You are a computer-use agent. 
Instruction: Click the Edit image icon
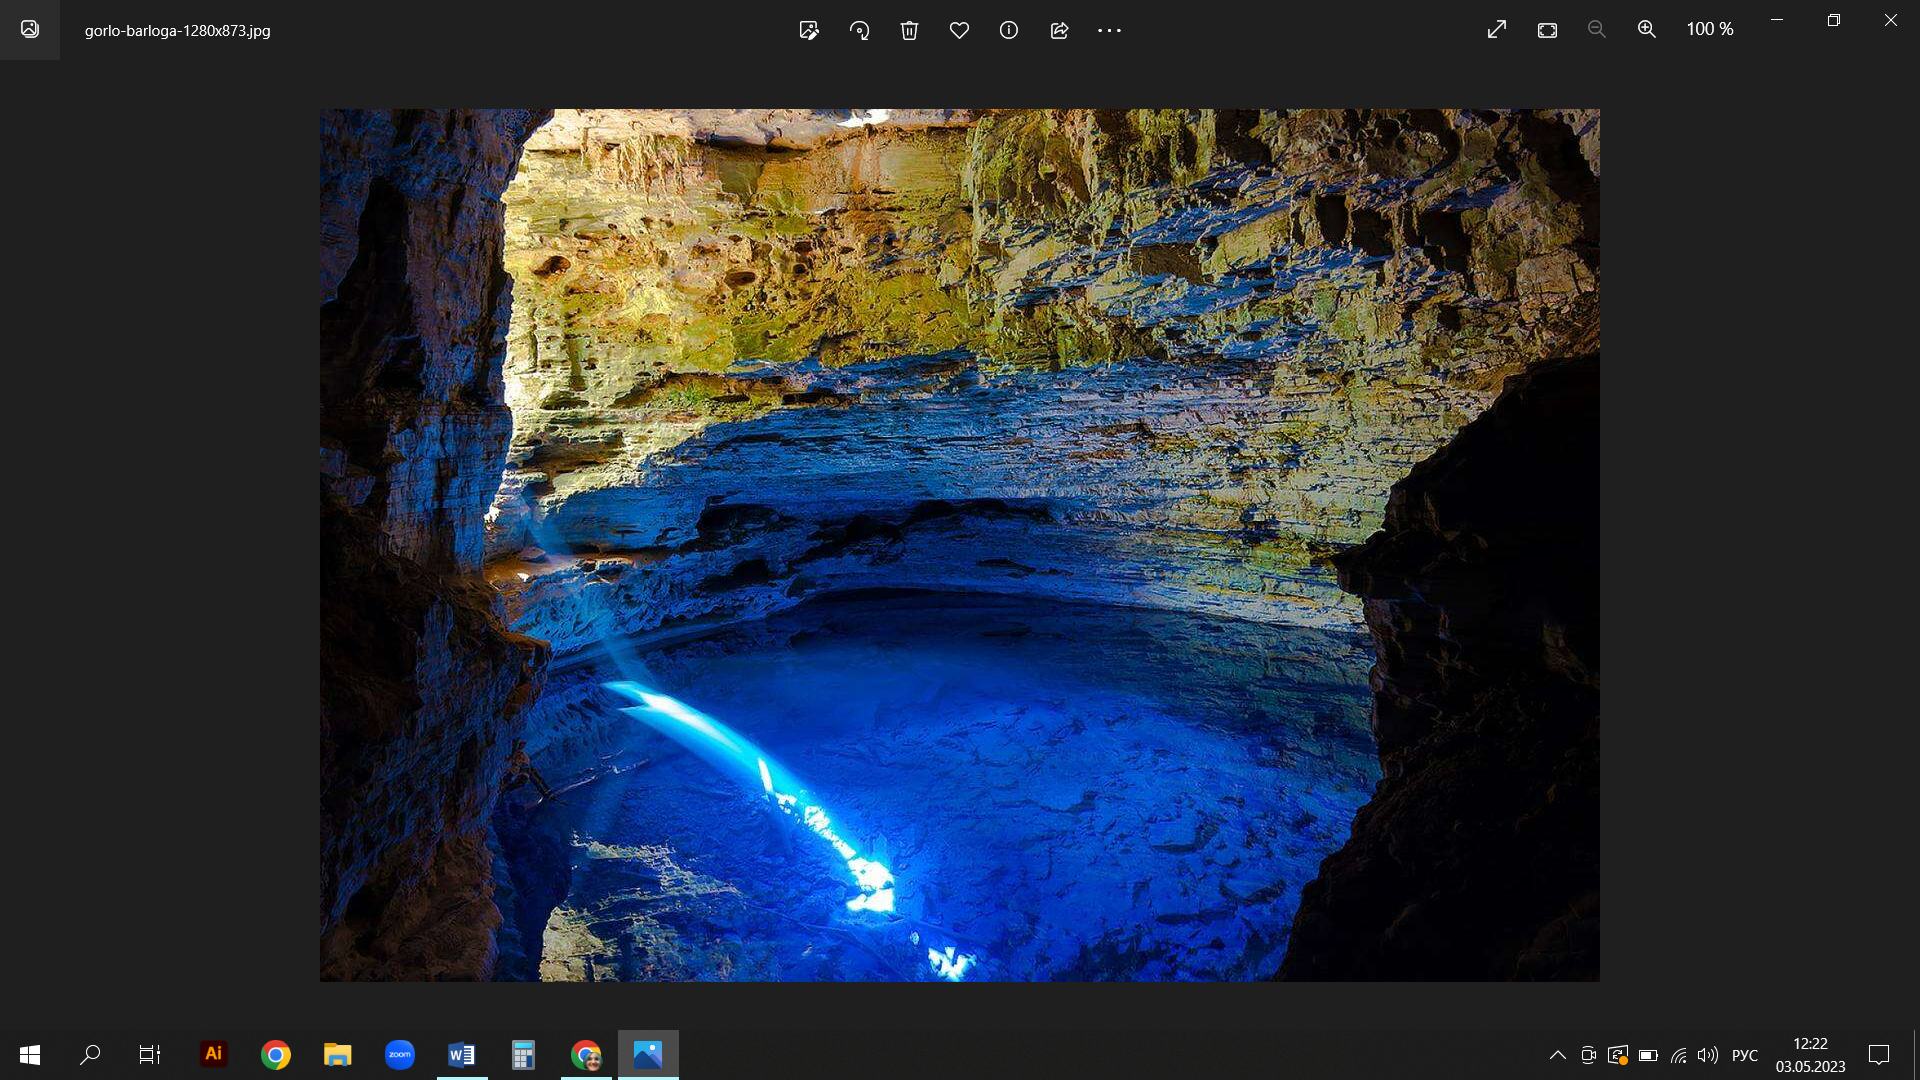[809, 30]
